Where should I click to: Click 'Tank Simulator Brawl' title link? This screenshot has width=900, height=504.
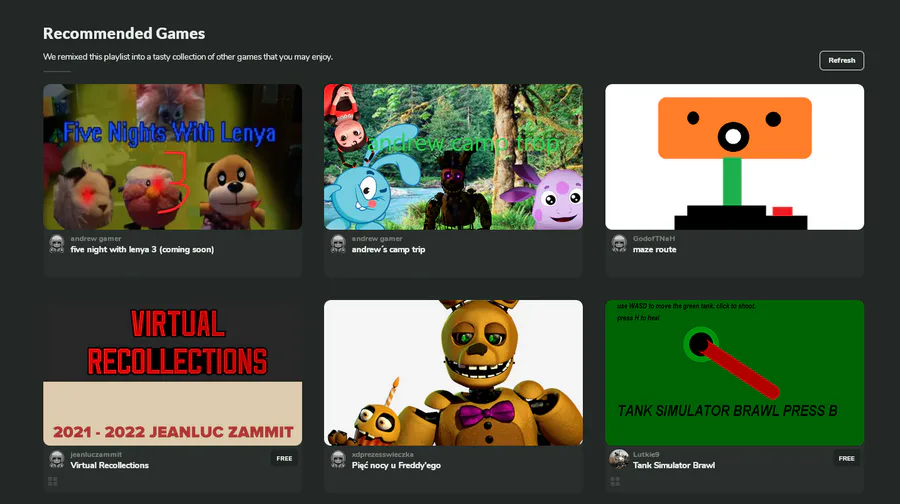(674, 466)
